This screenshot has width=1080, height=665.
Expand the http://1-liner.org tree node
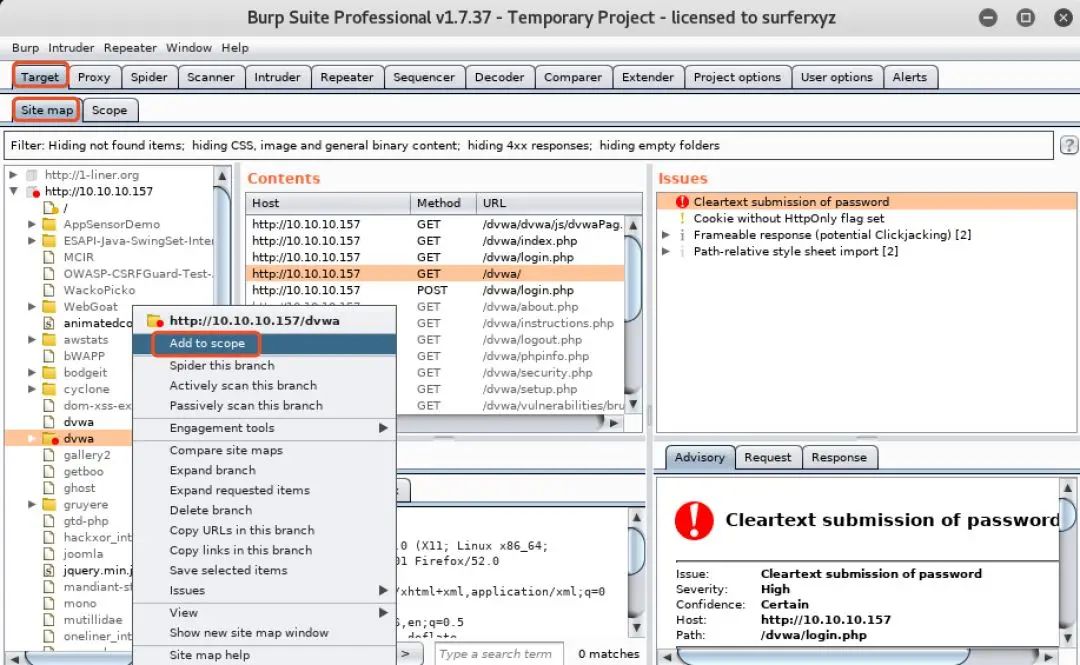tap(13, 175)
